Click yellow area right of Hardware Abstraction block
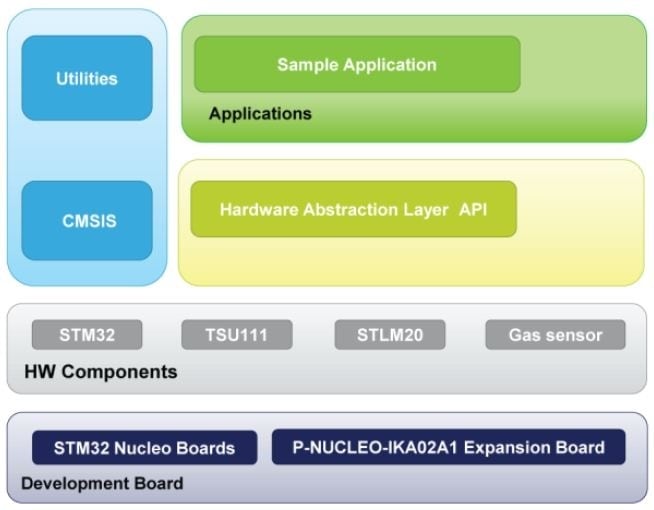 [580, 210]
